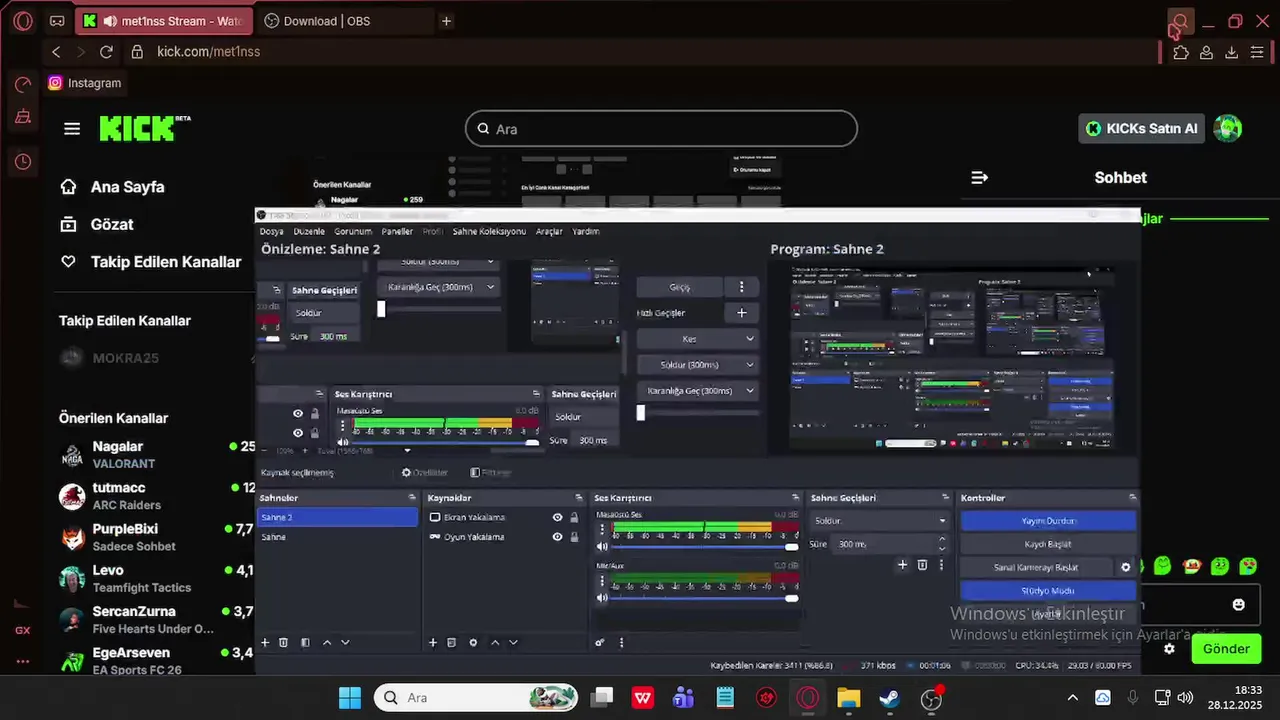Open the Kes quick transition dropdown
This screenshot has height=720, width=1280.
tap(697, 339)
